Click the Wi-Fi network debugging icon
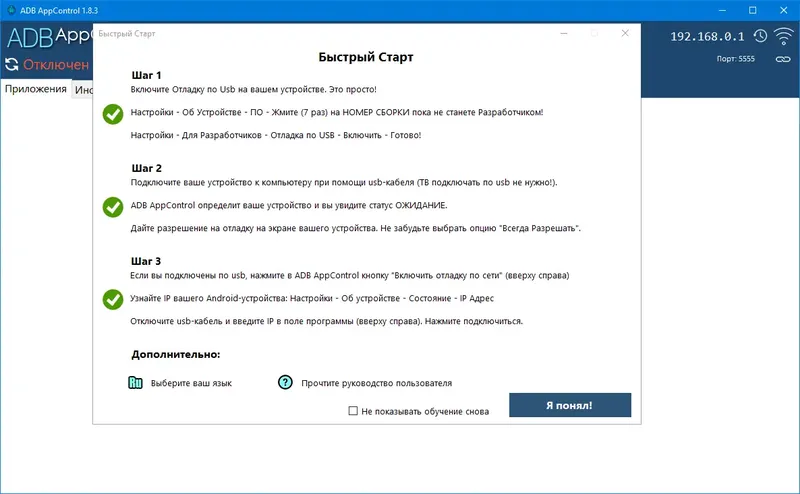The height and width of the screenshot is (494, 800). tap(783, 36)
